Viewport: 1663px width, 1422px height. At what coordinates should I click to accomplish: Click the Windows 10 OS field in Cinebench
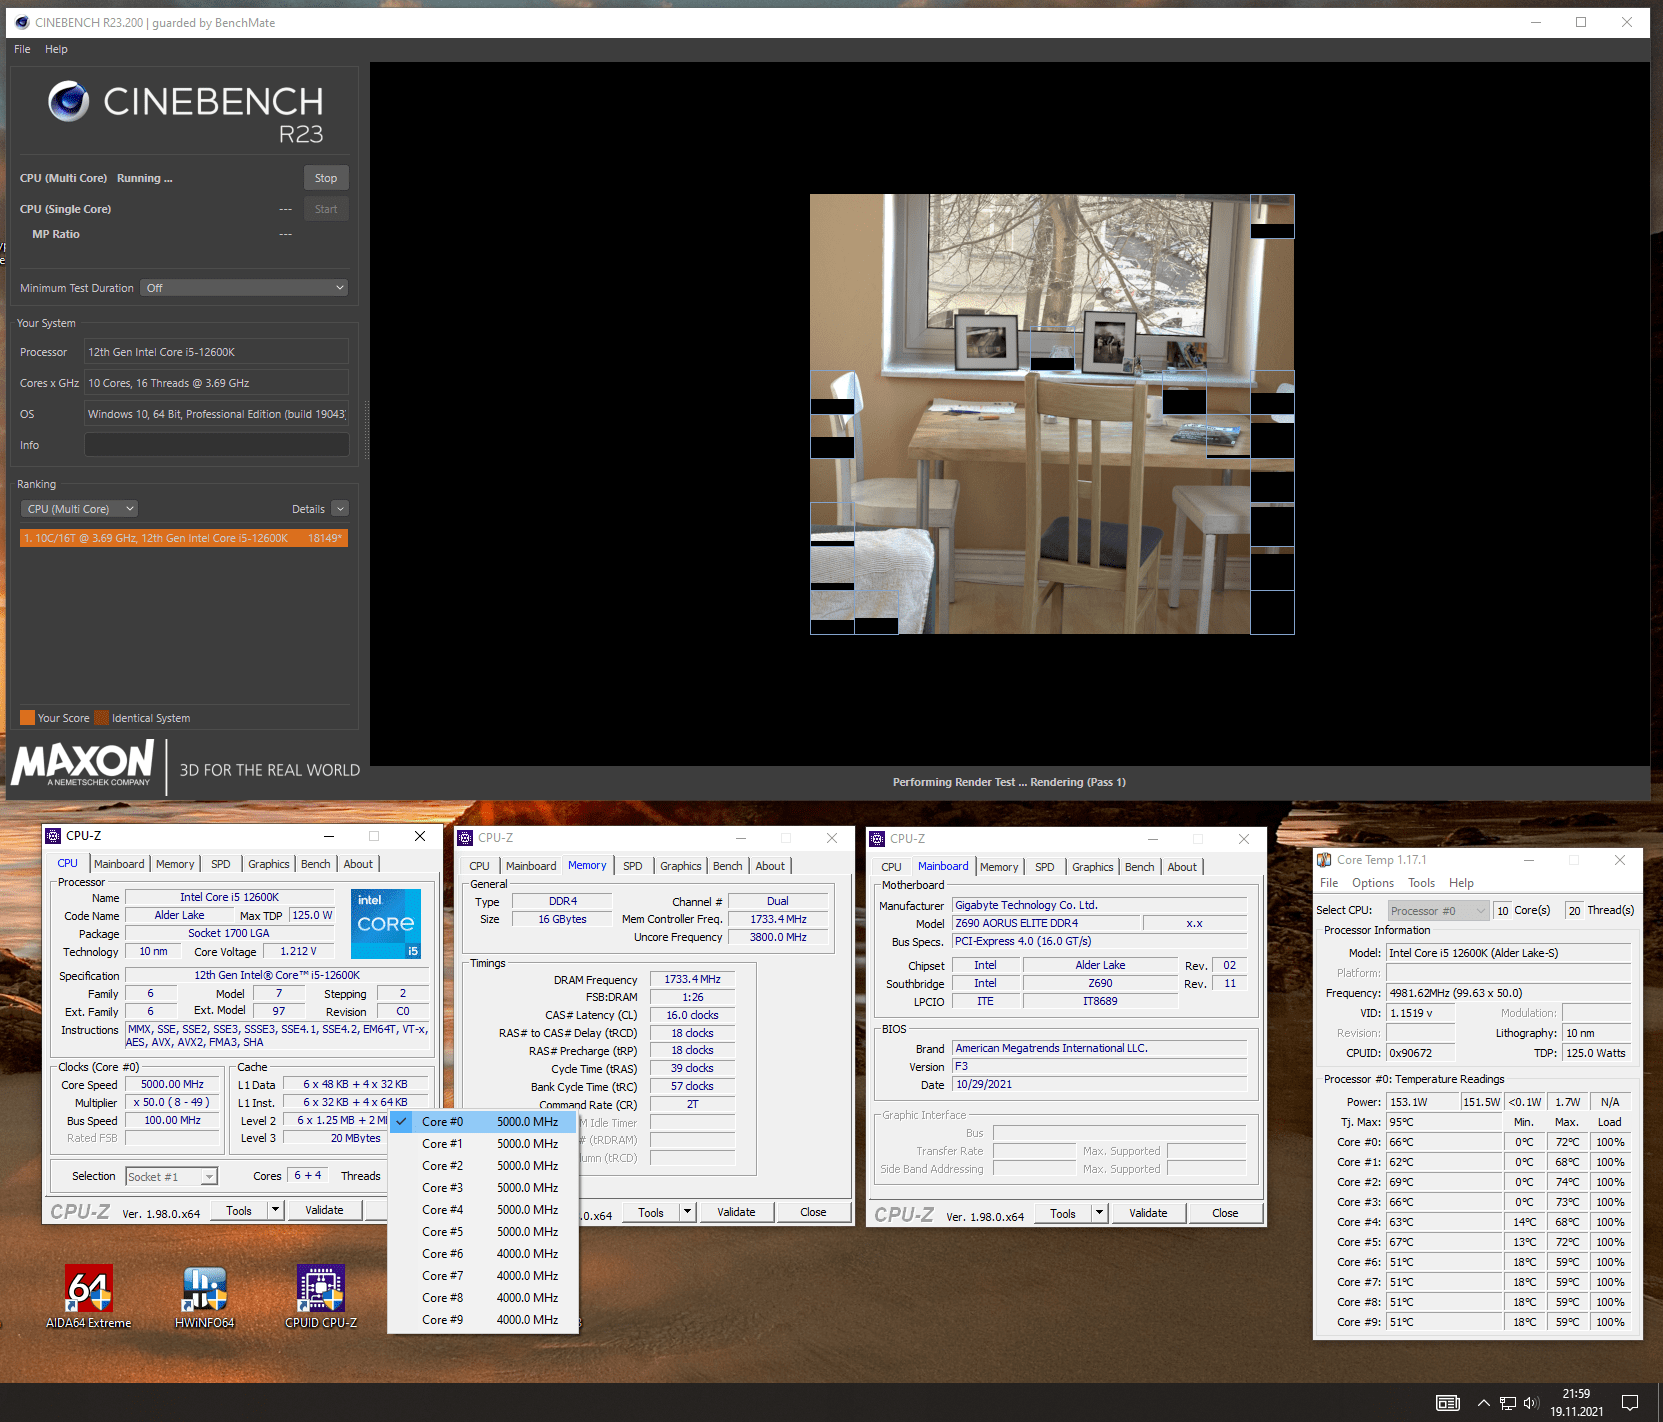(x=217, y=414)
